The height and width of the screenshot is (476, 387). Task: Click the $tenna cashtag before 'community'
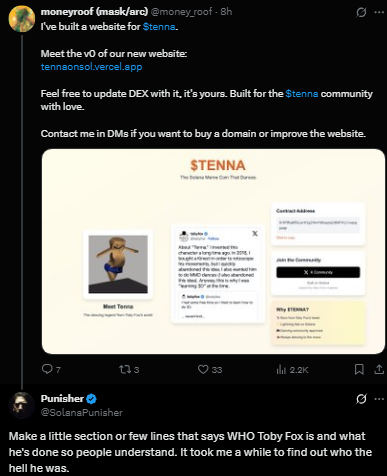tap(302, 93)
